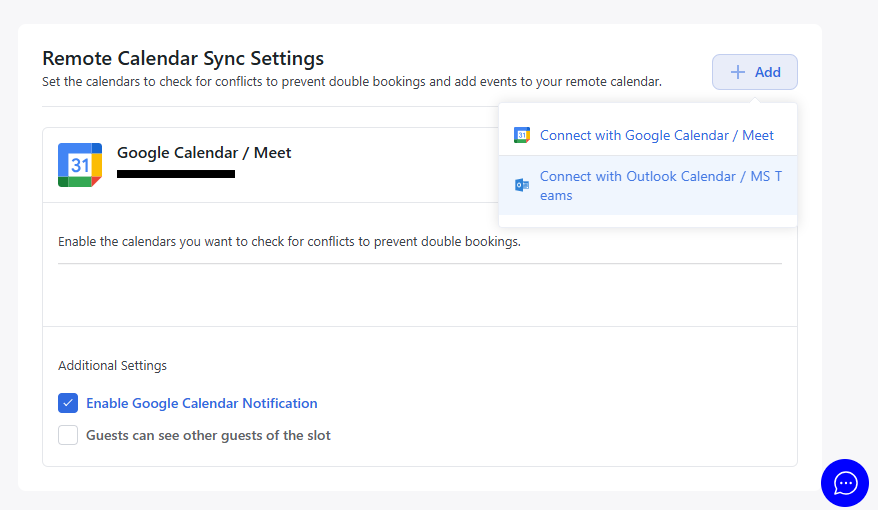The height and width of the screenshot is (510, 878).
Task: Click the empty calendar list area
Action: pyautogui.click(x=419, y=295)
